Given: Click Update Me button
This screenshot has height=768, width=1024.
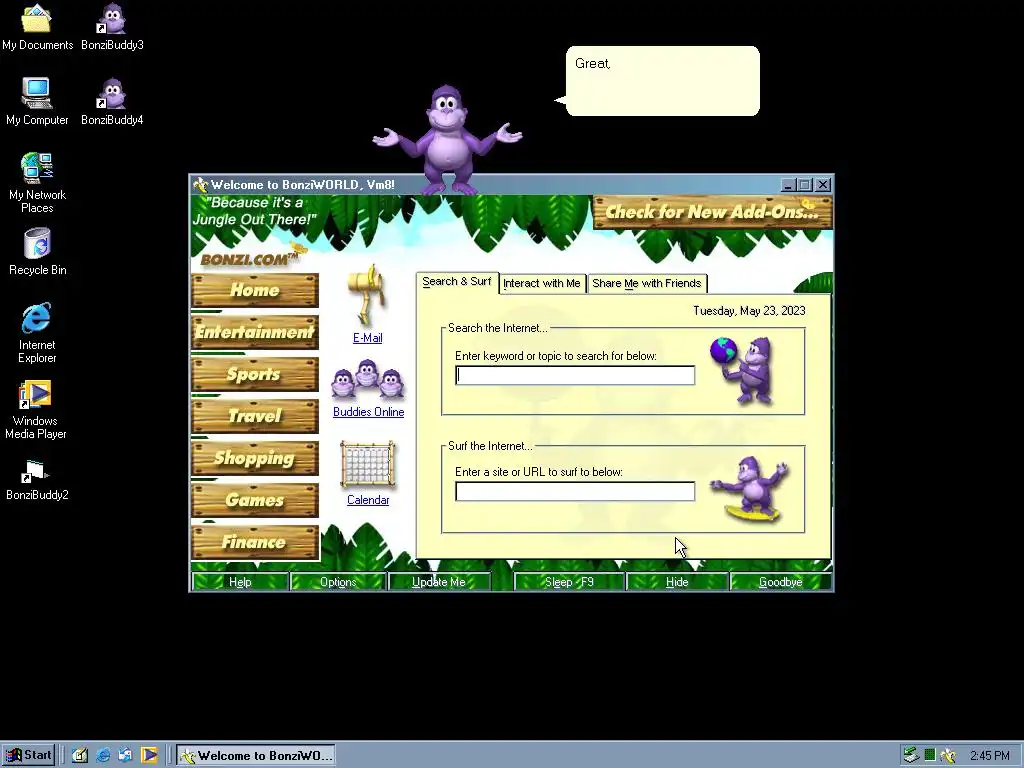Looking at the screenshot, I should pyautogui.click(x=439, y=582).
